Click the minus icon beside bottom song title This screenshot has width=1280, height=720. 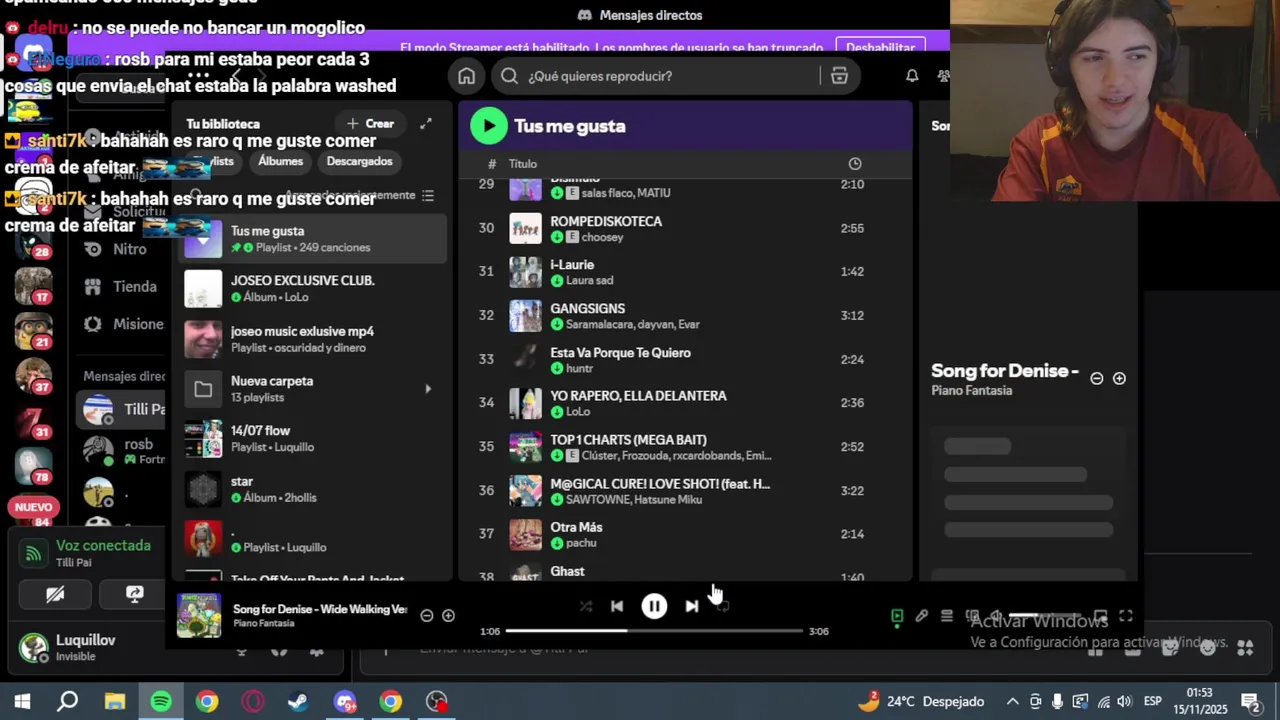[x=427, y=616]
